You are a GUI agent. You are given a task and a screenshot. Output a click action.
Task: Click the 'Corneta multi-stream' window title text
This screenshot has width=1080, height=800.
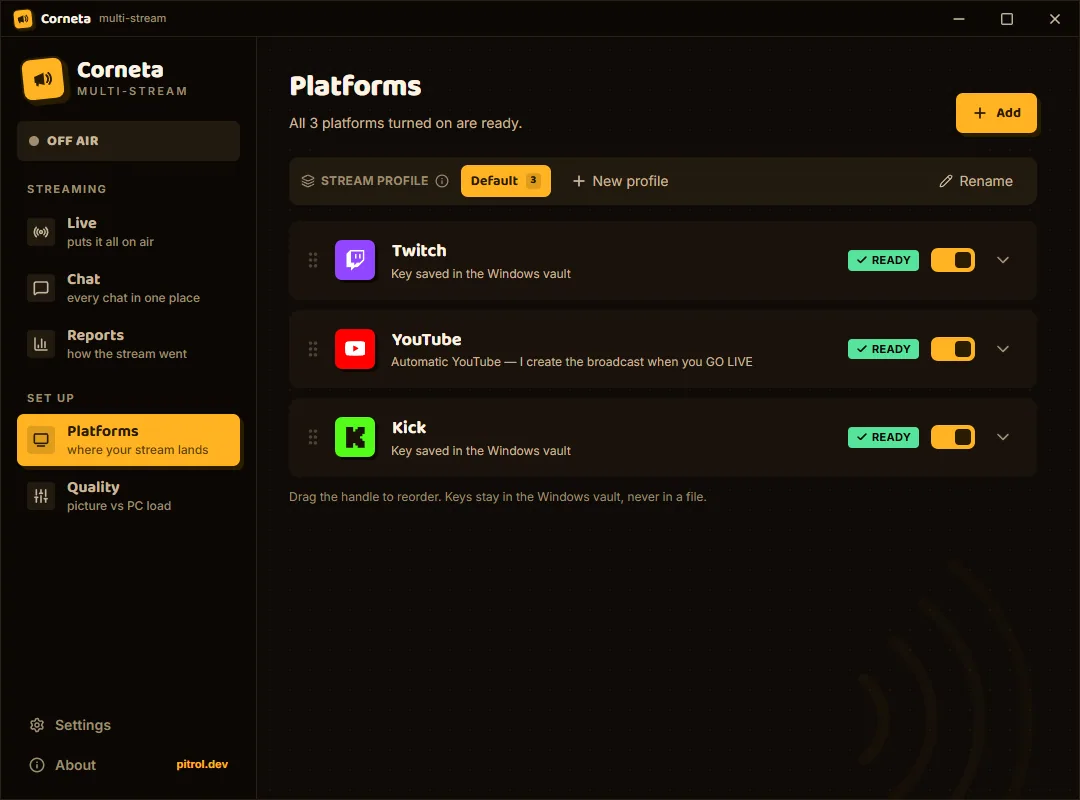click(103, 19)
